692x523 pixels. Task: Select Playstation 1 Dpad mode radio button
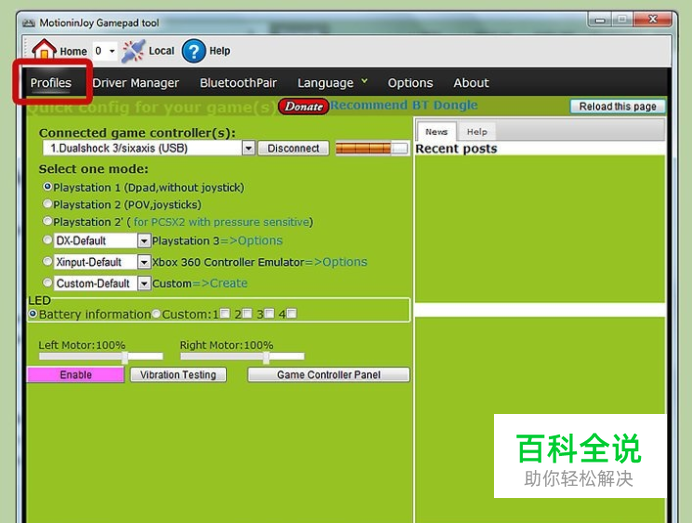[47, 187]
